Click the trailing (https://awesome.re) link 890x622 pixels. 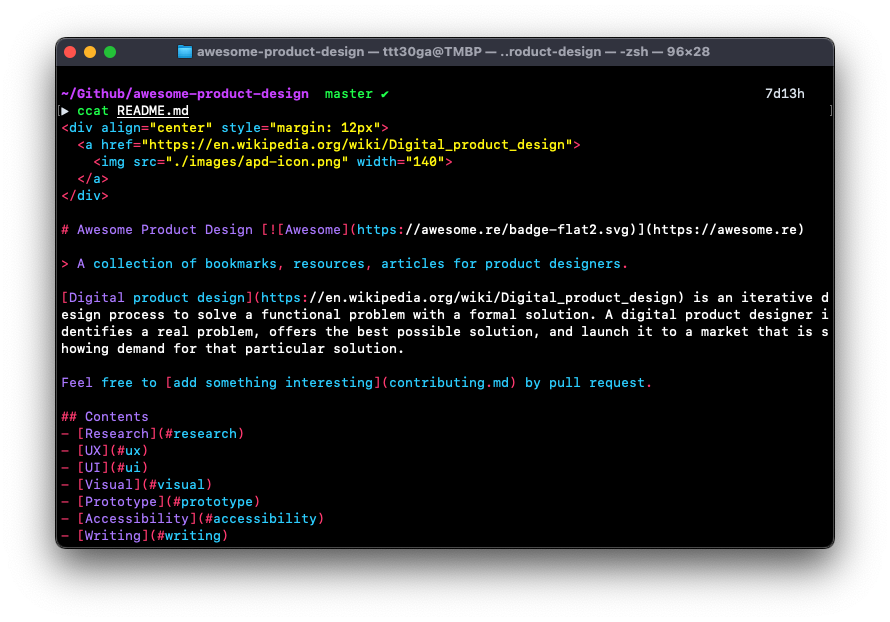pyautogui.click(x=725, y=230)
